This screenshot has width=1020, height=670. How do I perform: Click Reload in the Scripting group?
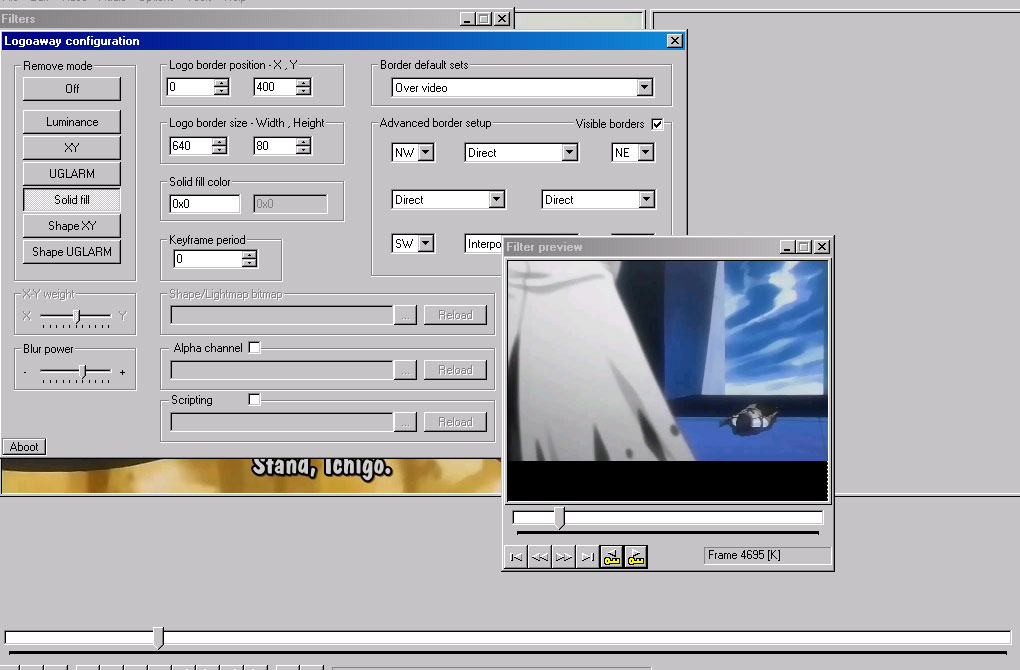click(x=455, y=422)
